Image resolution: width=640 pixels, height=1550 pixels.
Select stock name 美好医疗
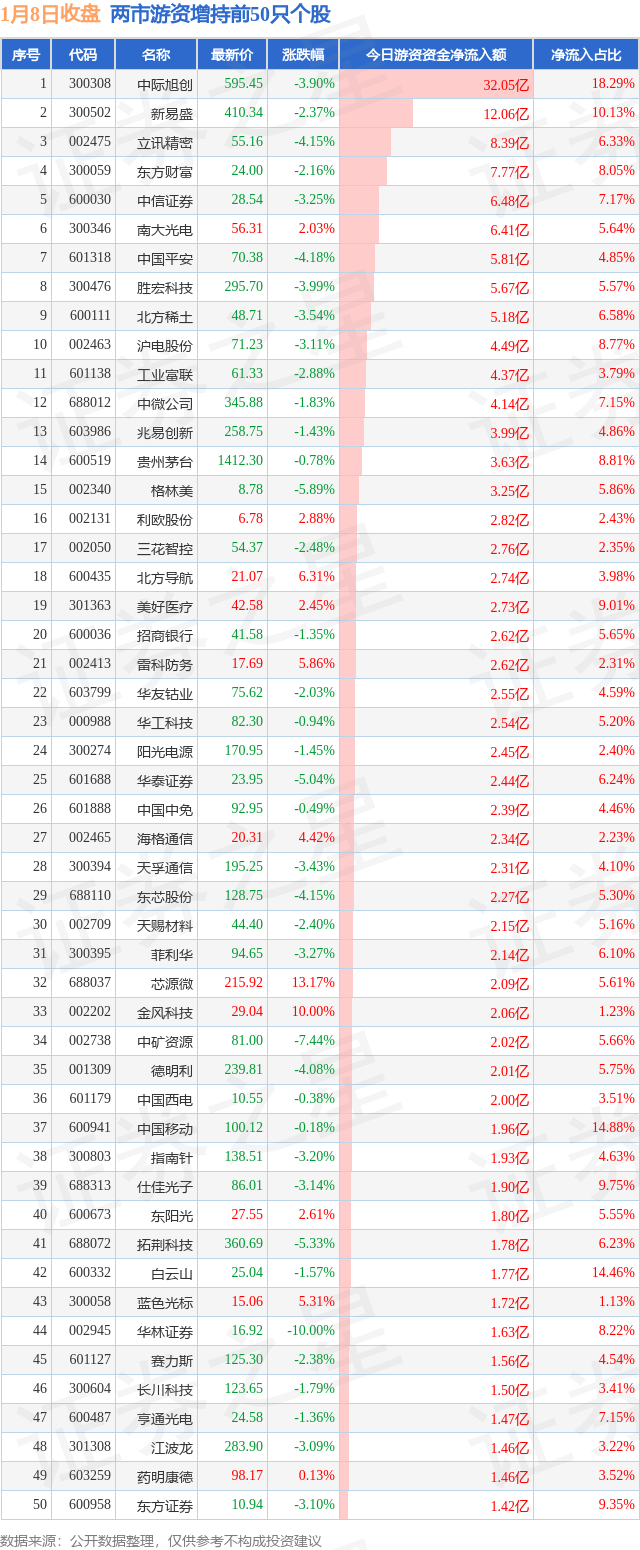165,607
